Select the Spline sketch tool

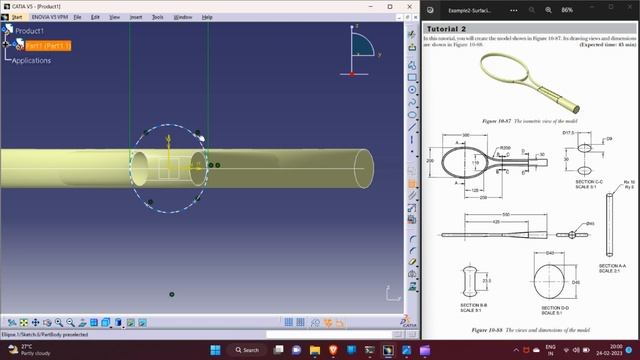(412, 102)
